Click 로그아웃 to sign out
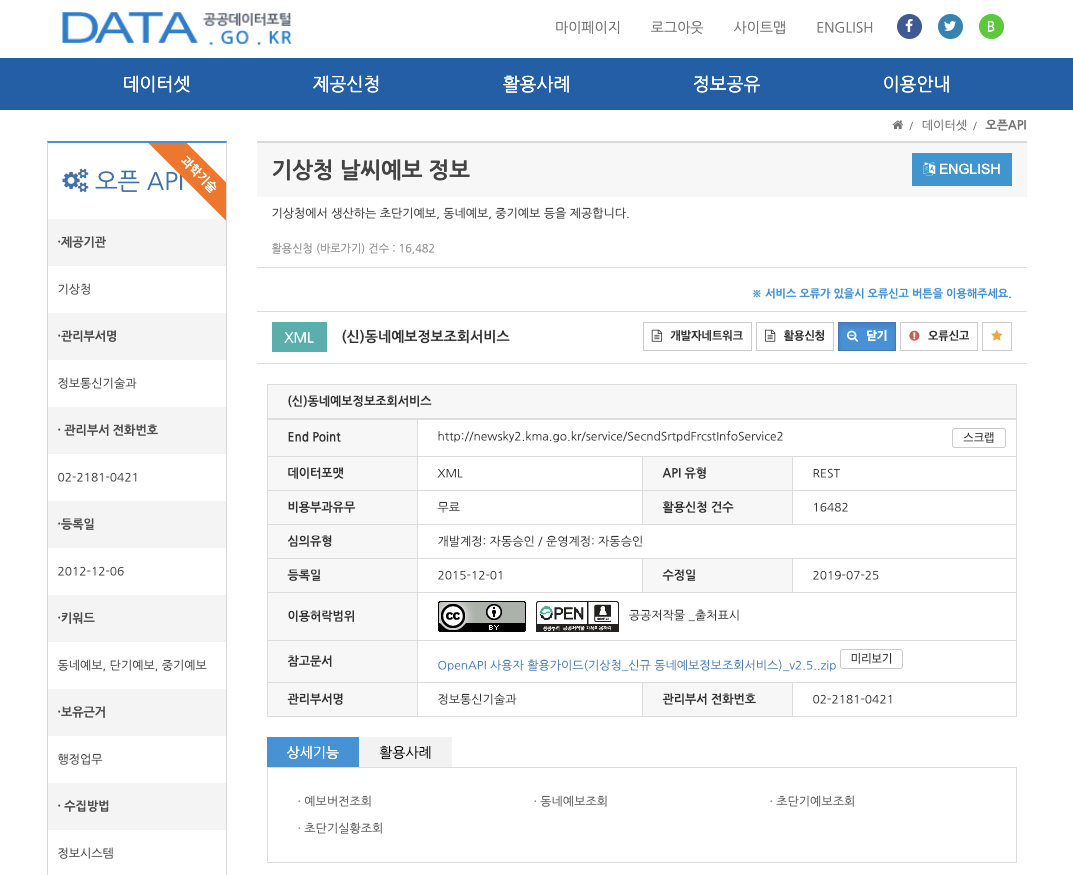The width and height of the screenshot is (1073, 875). click(x=676, y=27)
